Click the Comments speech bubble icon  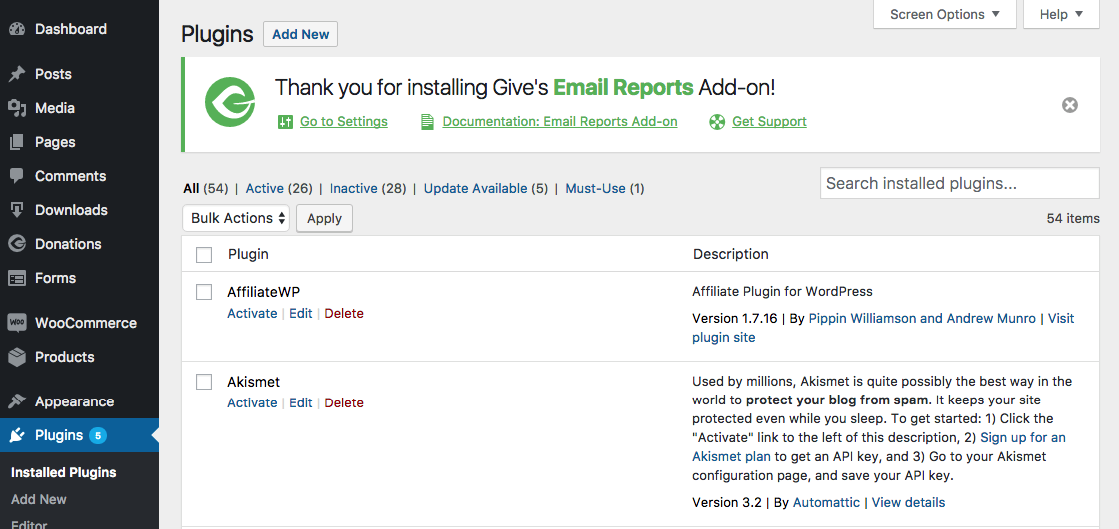(17, 176)
